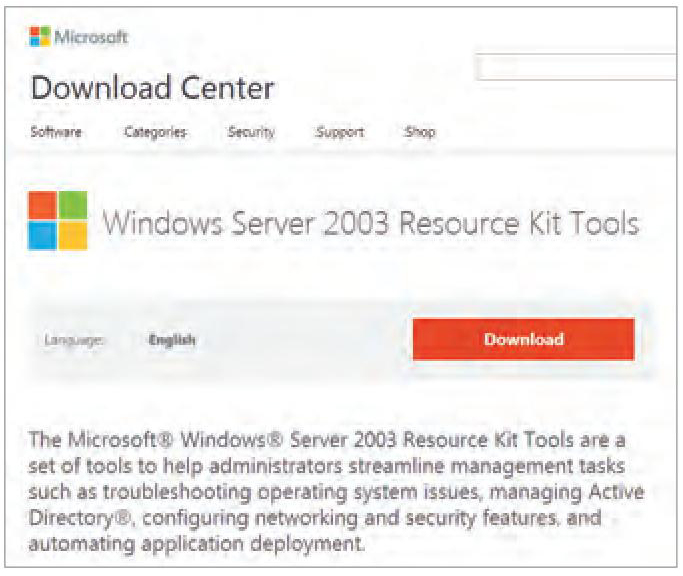Click the Download Center heading
683x576 pixels.
point(152,88)
